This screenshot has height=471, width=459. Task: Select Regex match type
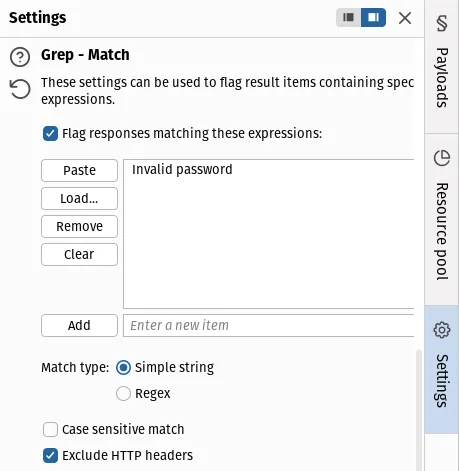[123, 393]
